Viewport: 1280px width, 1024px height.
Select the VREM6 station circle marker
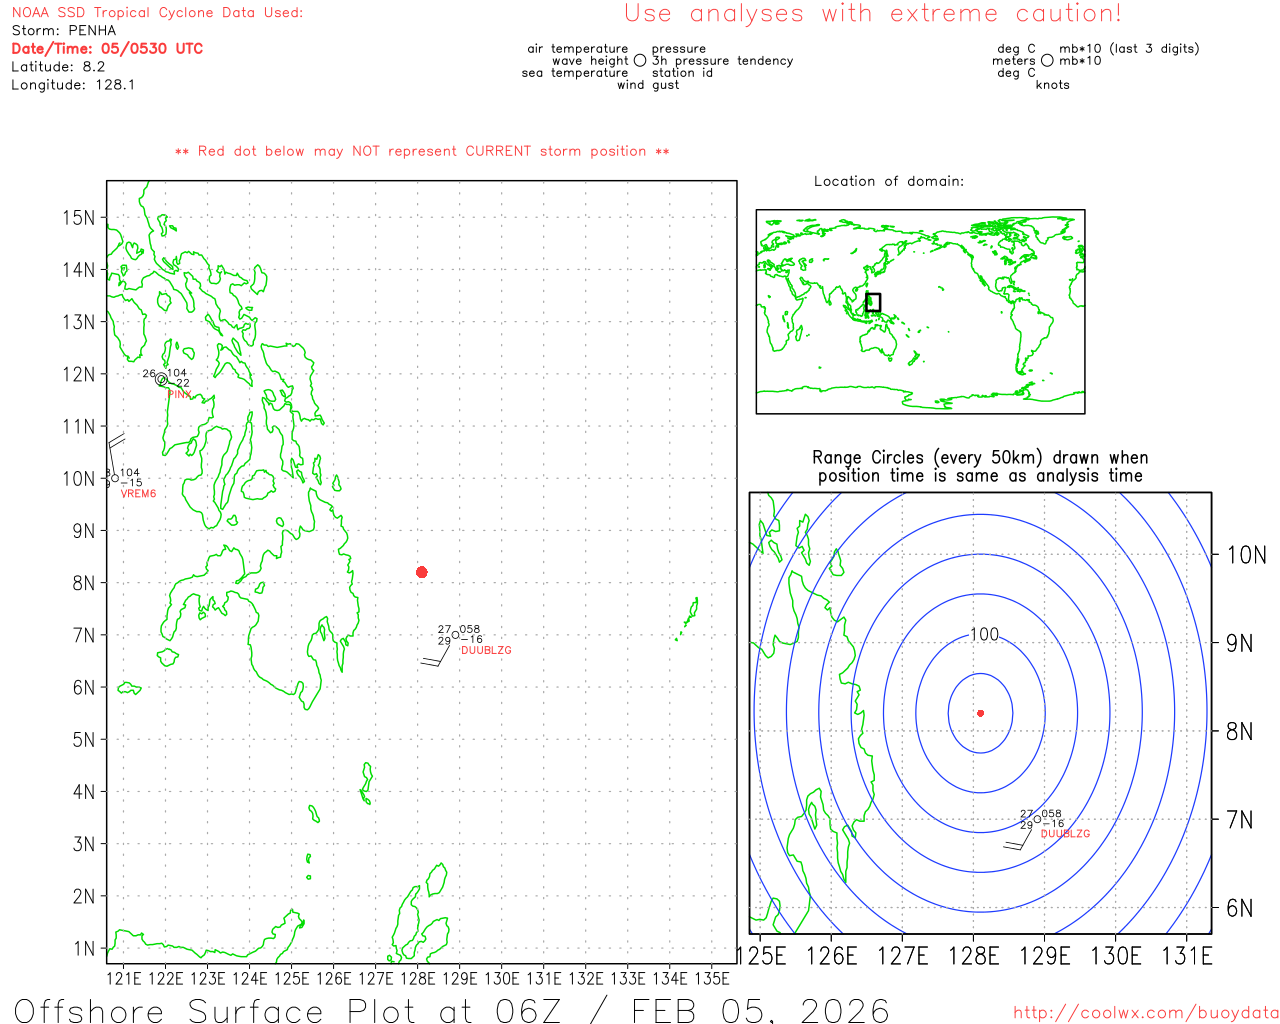pyautogui.click(x=115, y=478)
